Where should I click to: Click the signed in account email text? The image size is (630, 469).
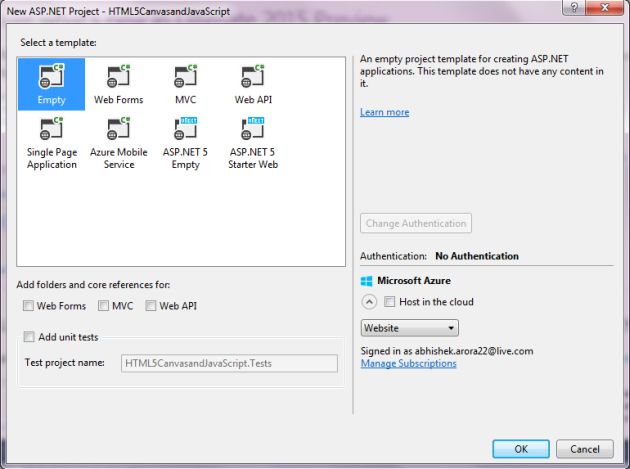474,351
